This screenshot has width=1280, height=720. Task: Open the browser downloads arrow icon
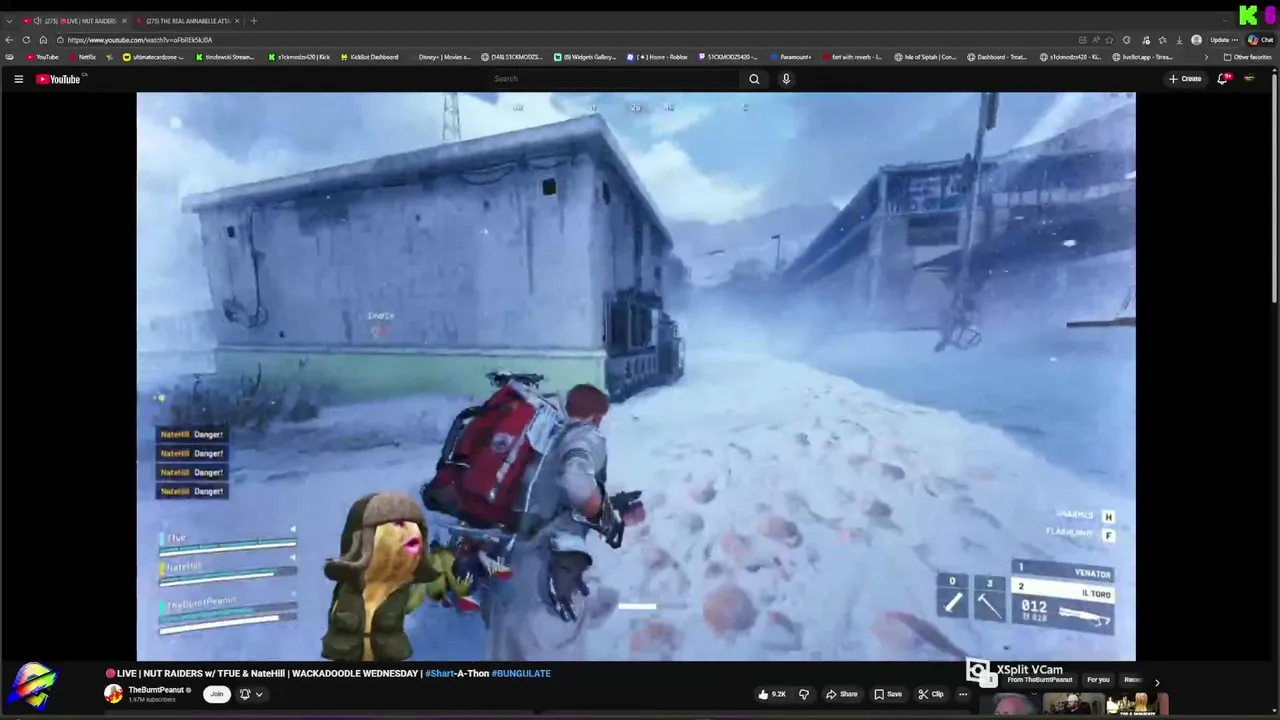[1180, 40]
